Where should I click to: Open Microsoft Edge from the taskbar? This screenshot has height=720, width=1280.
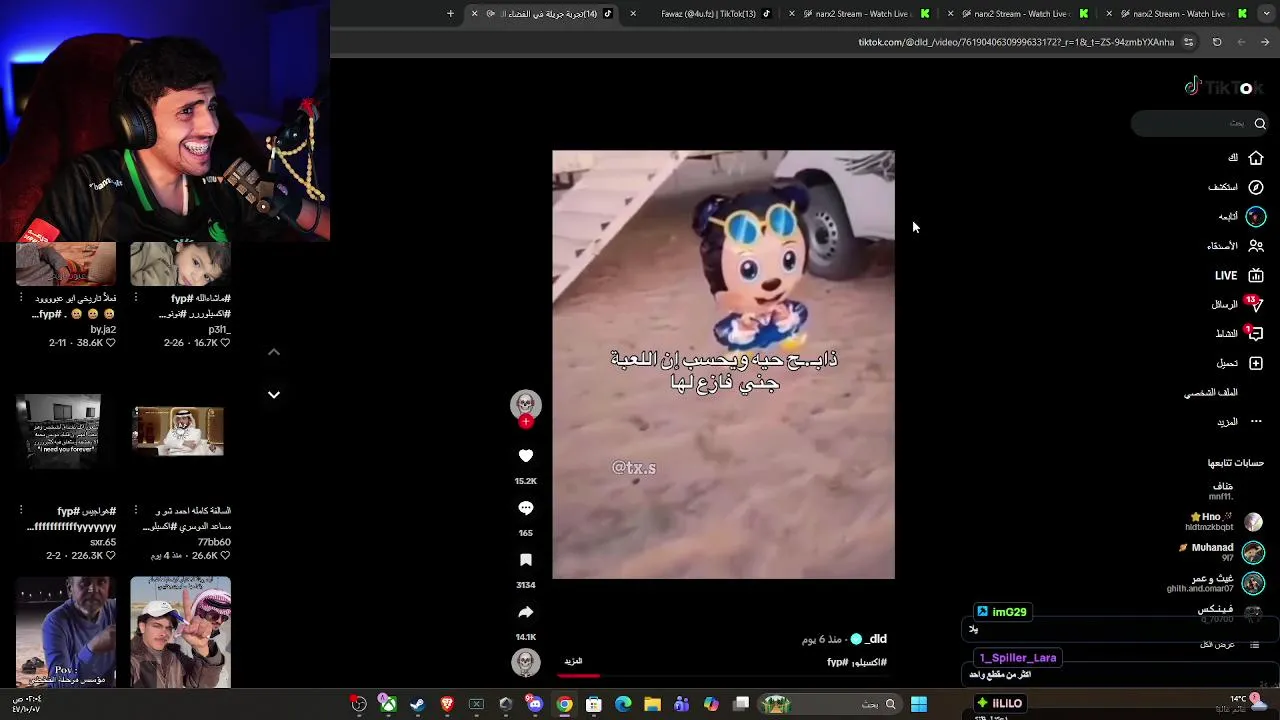[x=623, y=705]
